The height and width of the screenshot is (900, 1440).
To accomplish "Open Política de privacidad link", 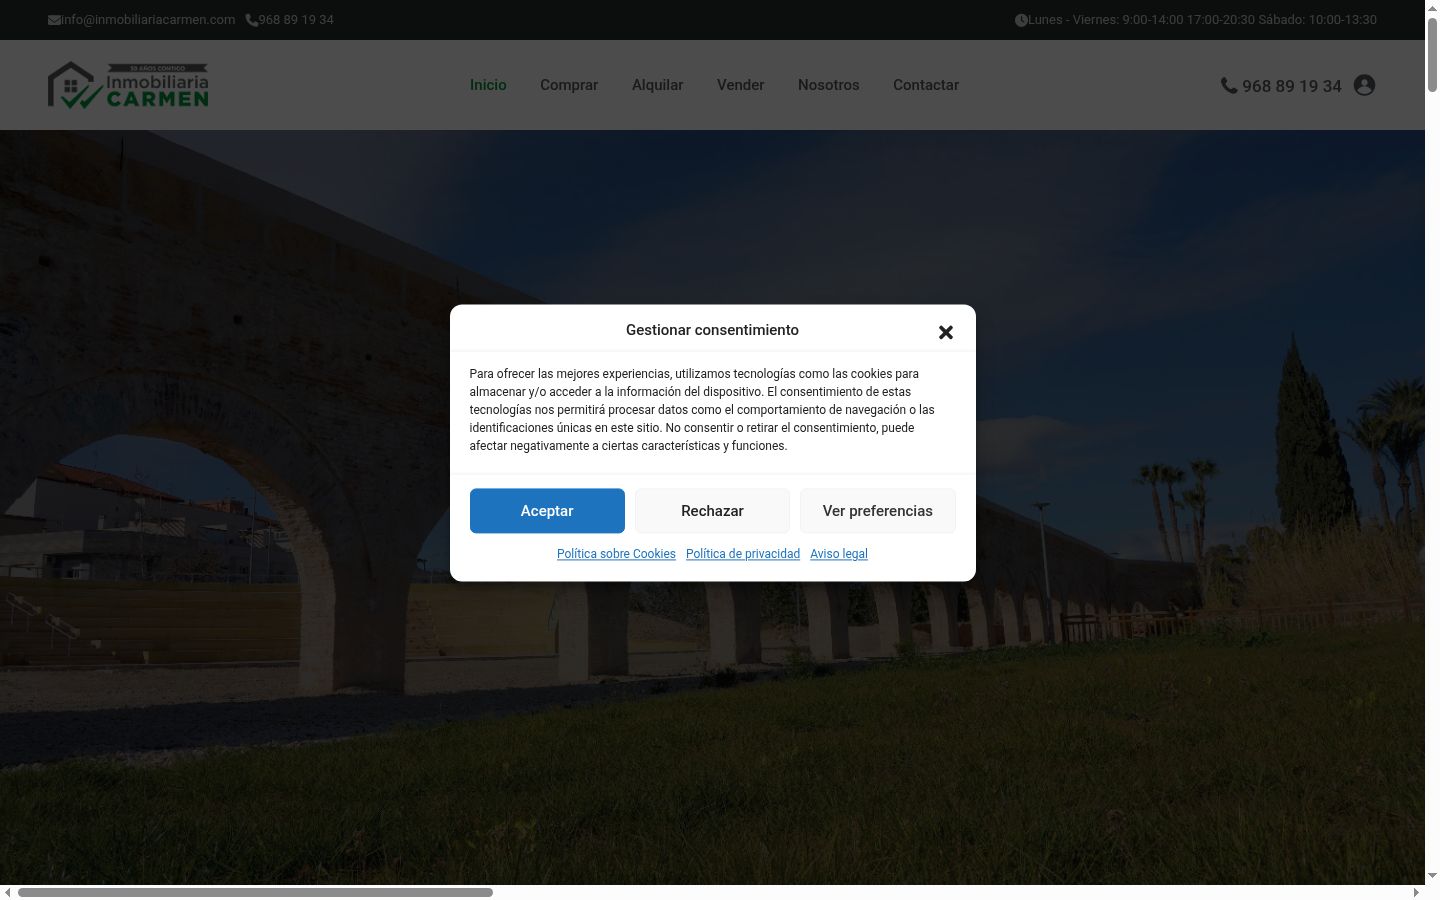I will (743, 554).
